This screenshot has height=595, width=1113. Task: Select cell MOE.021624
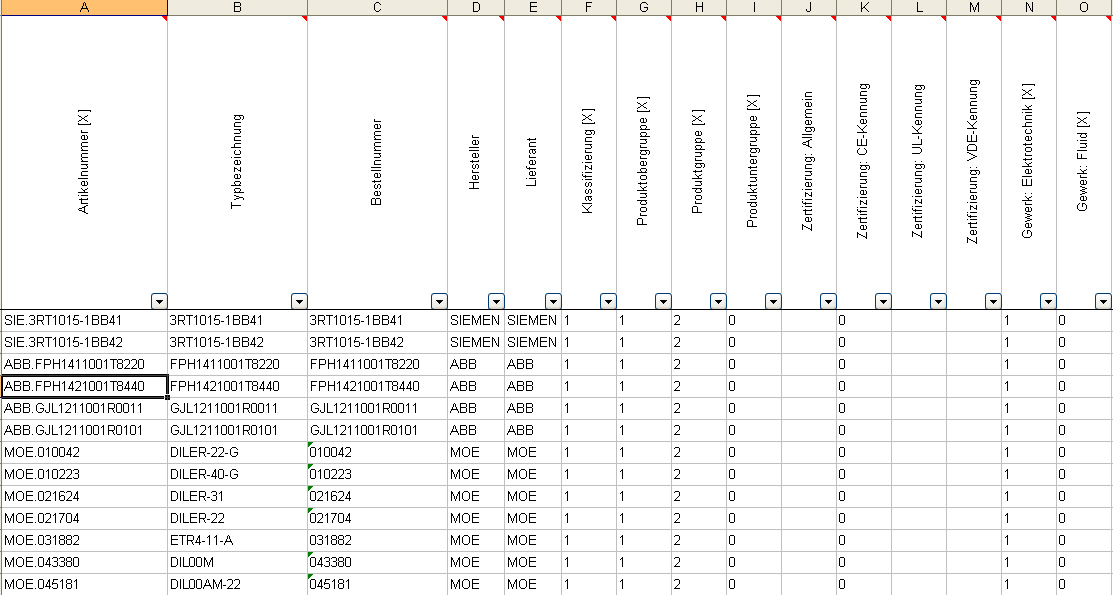coord(84,497)
